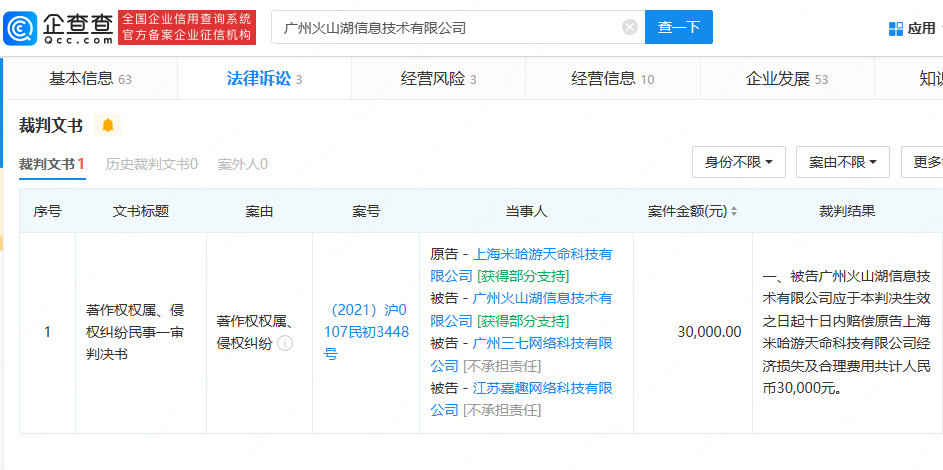Open defendant 广州火山湖信息技术有限公司 link

(521, 310)
